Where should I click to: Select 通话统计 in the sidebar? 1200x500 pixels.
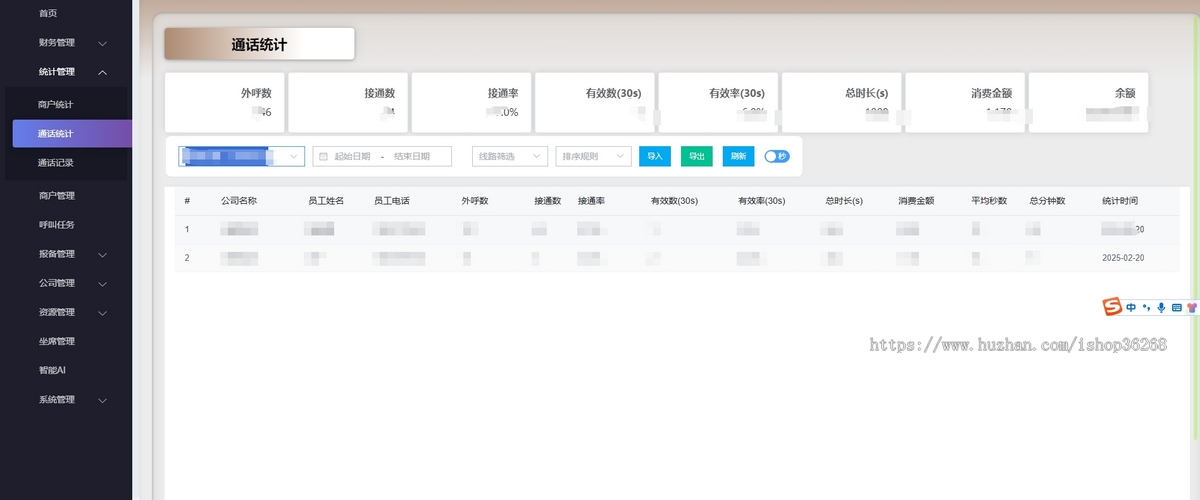[72, 133]
